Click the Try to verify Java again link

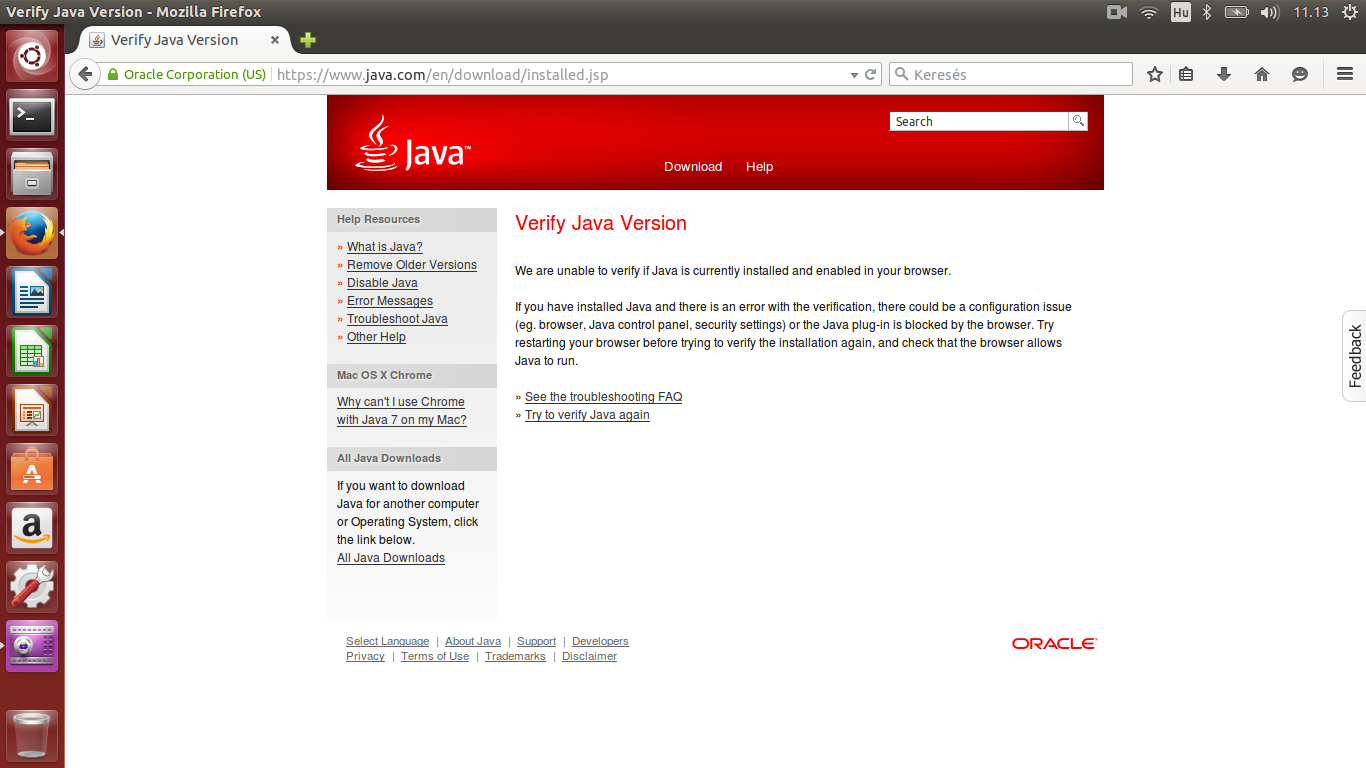tap(587, 415)
